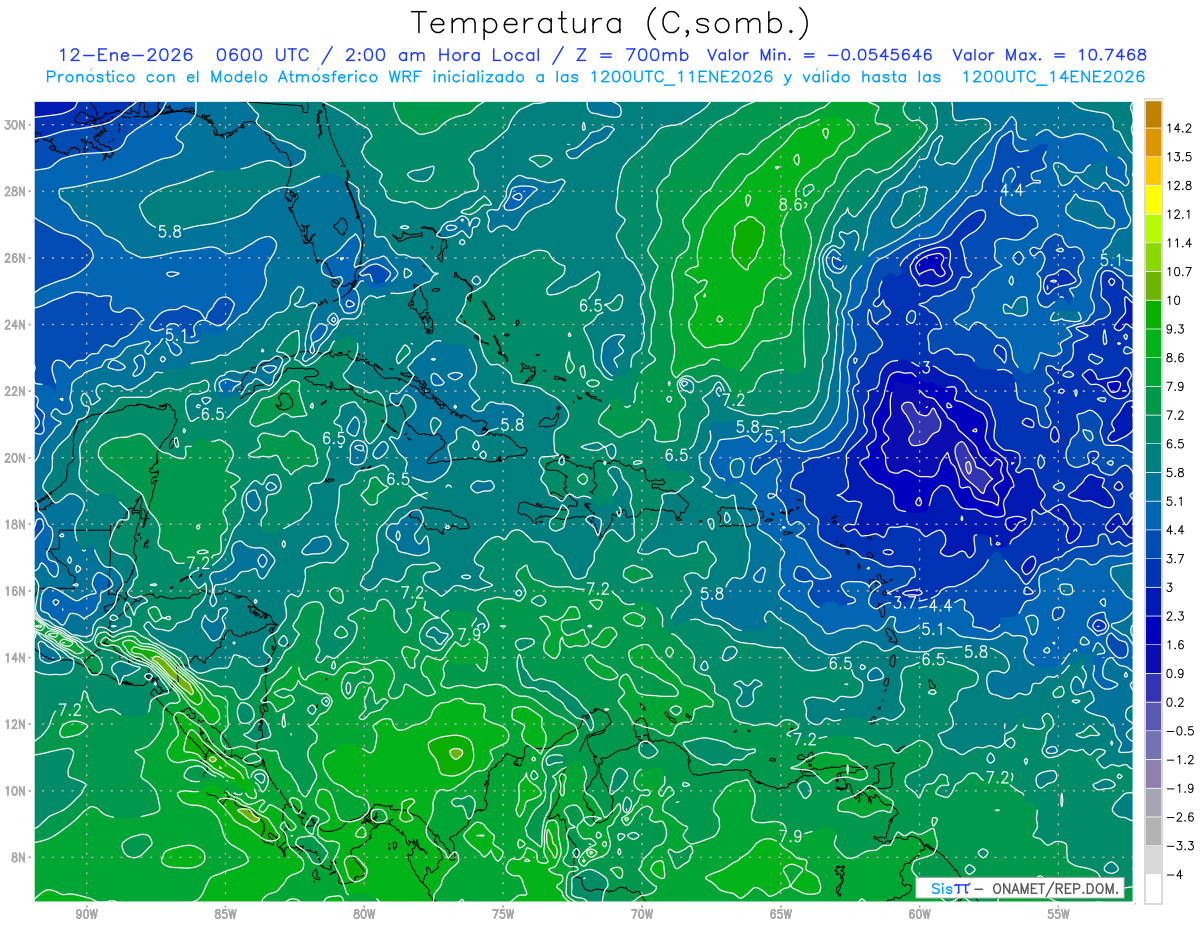Click the '30N' latitude axis label
Image resolution: width=1200 pixels, height=927 pixels.
coord(16,125)
